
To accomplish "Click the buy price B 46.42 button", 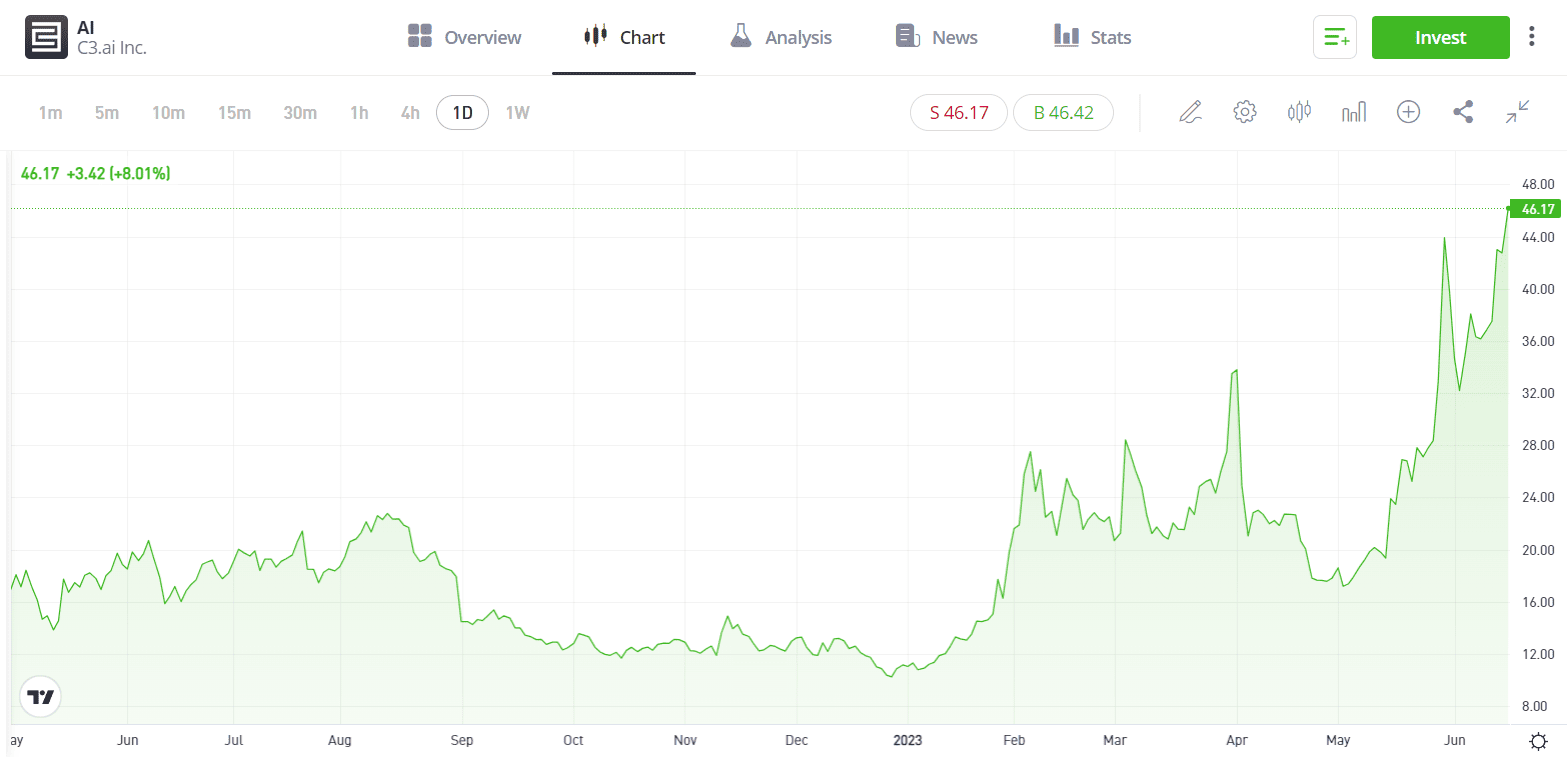I will click(x=1063, y=112).
